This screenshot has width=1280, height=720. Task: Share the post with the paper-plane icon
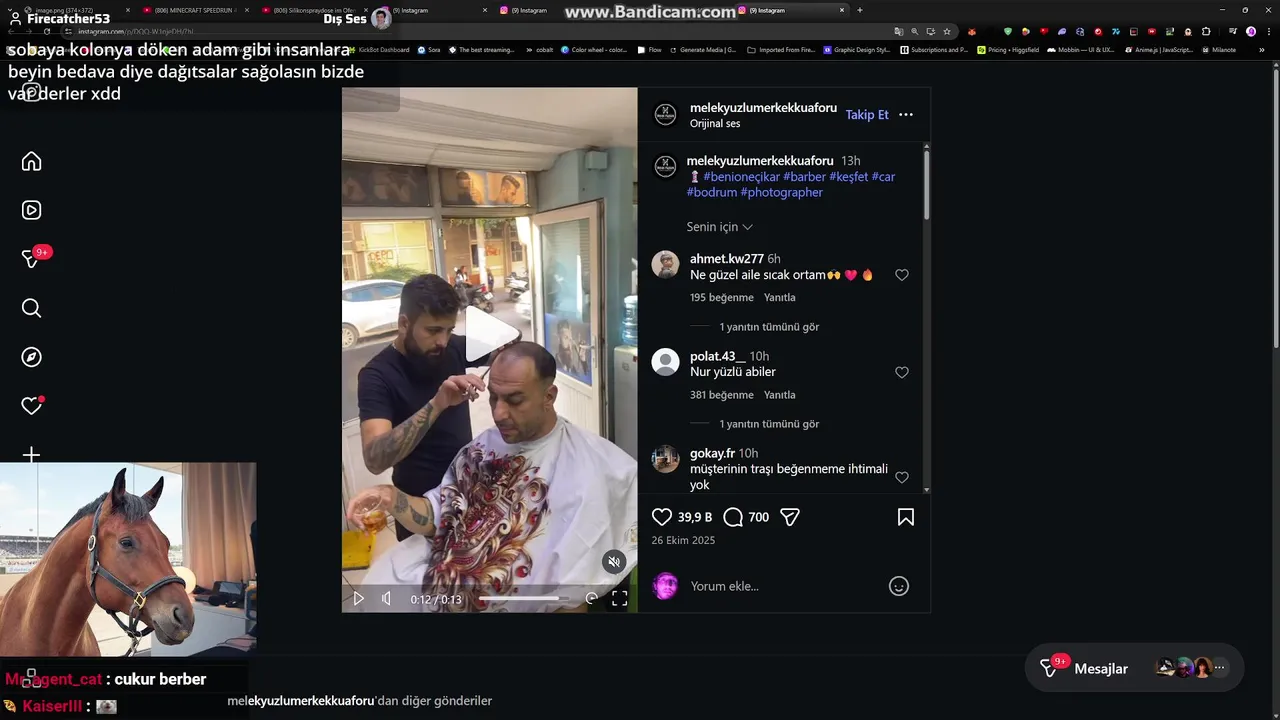790,517
